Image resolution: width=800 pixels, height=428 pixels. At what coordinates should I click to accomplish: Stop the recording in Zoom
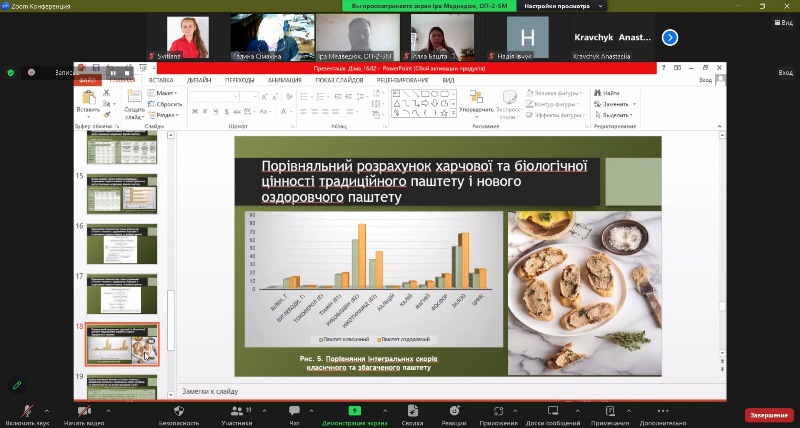pos(127,72)
